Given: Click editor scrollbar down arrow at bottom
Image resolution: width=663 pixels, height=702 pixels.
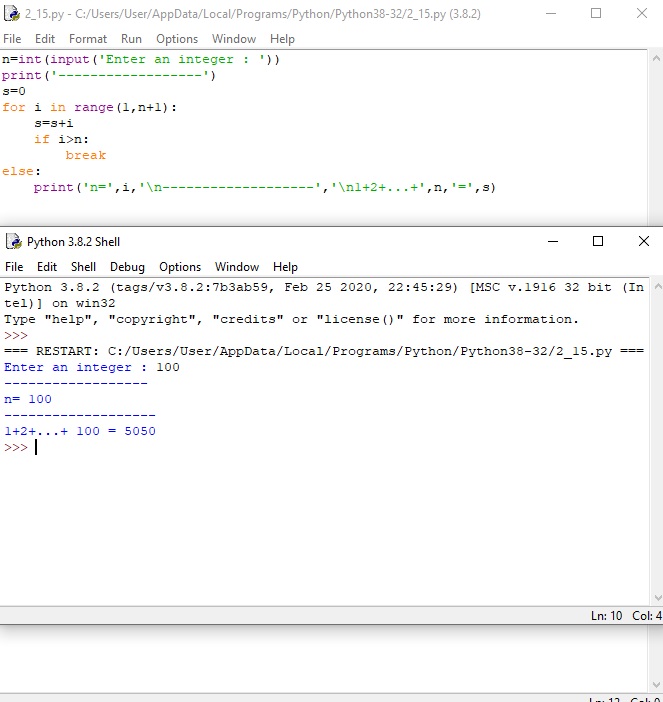Looking at the screenshot, I should click(656, 685).
